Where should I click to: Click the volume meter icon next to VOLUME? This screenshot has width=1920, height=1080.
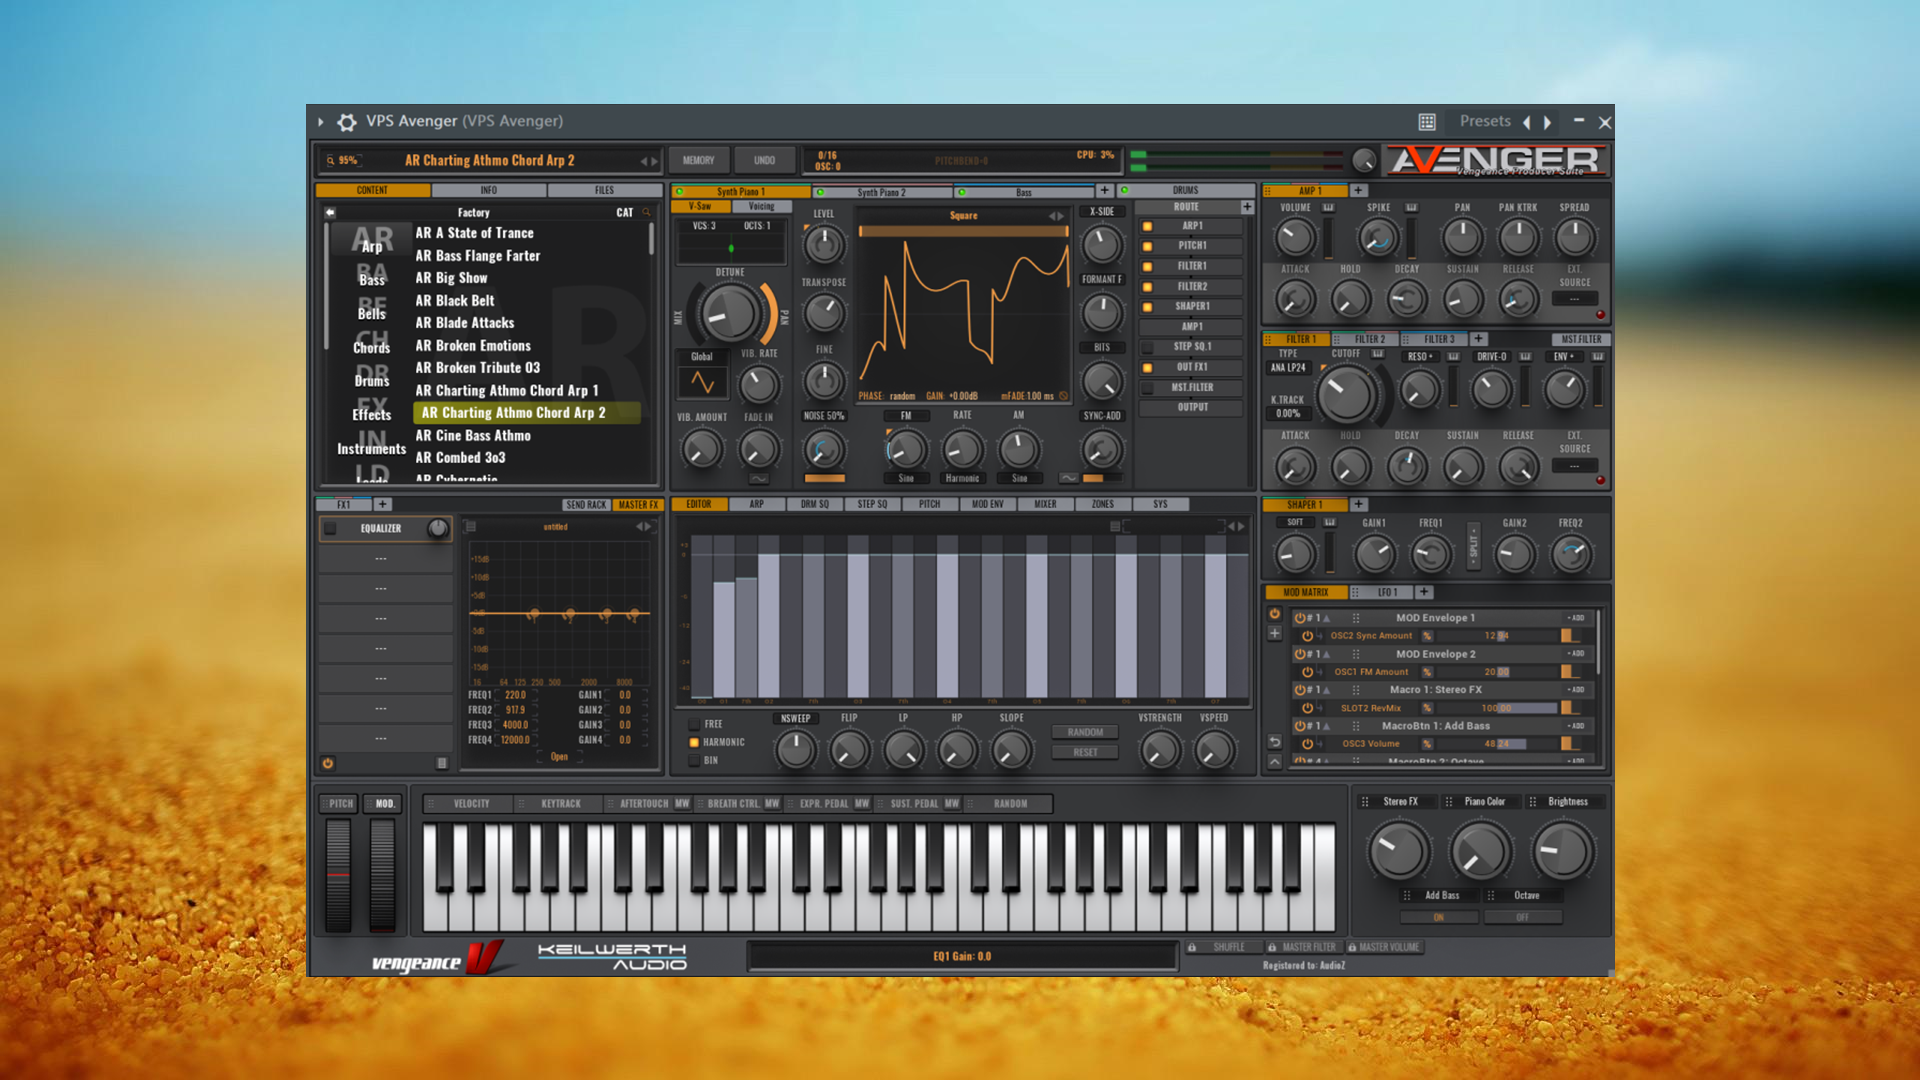pyautogui.click(x=1328, y=208)
